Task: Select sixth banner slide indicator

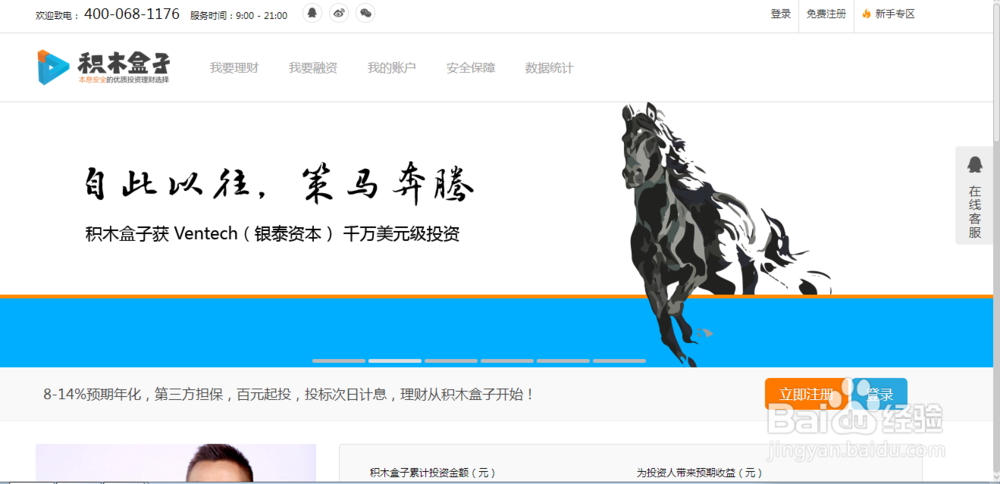Action: (619, 361)
